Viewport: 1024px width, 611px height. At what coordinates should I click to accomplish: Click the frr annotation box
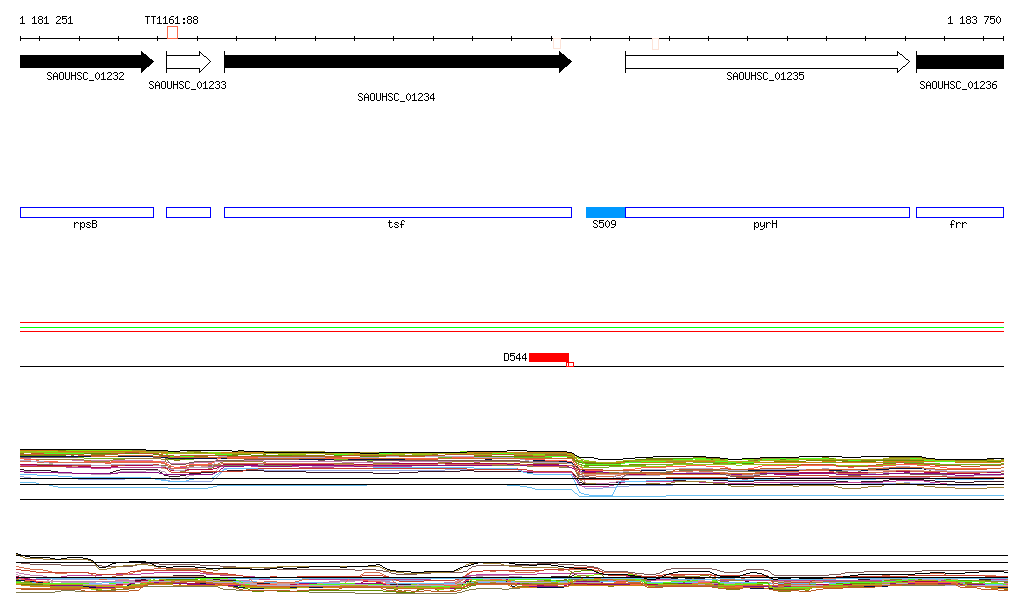[x=959, y=212]
